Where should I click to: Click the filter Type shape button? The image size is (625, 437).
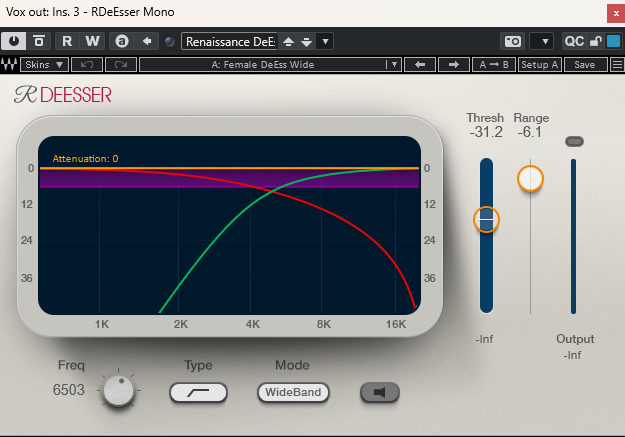198,393
